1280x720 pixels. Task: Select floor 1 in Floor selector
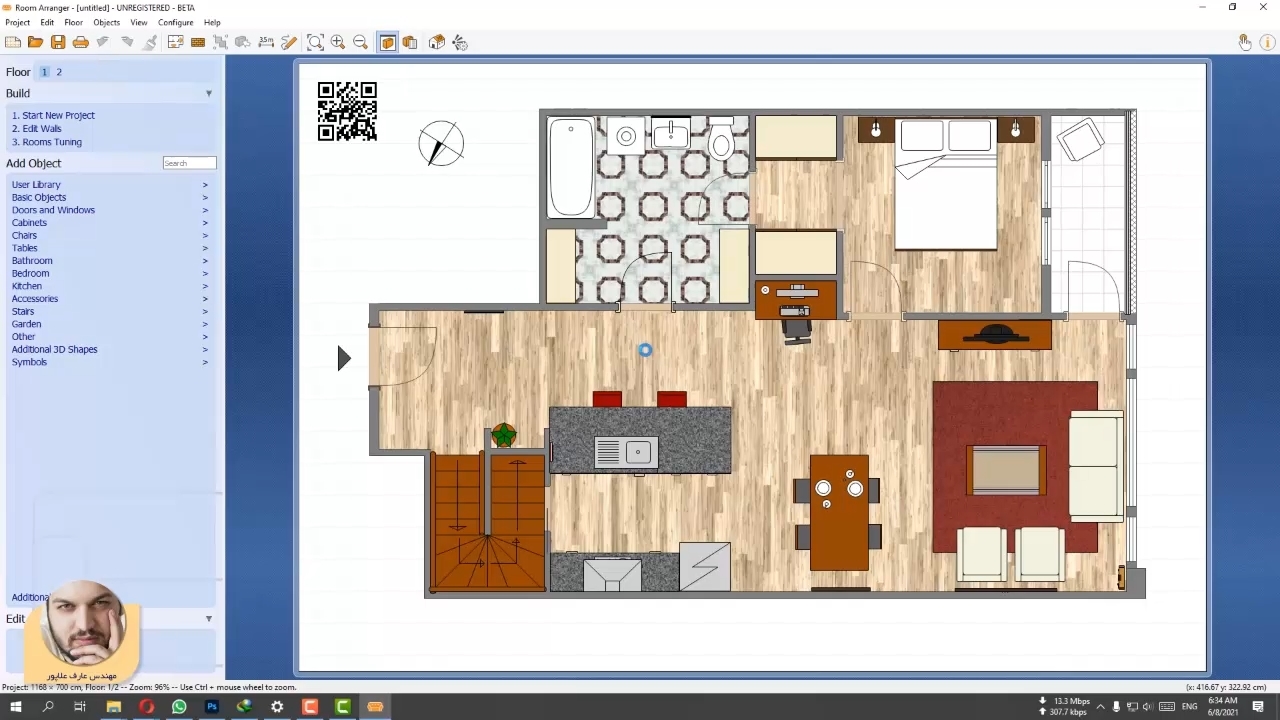[x=44, y=72]
